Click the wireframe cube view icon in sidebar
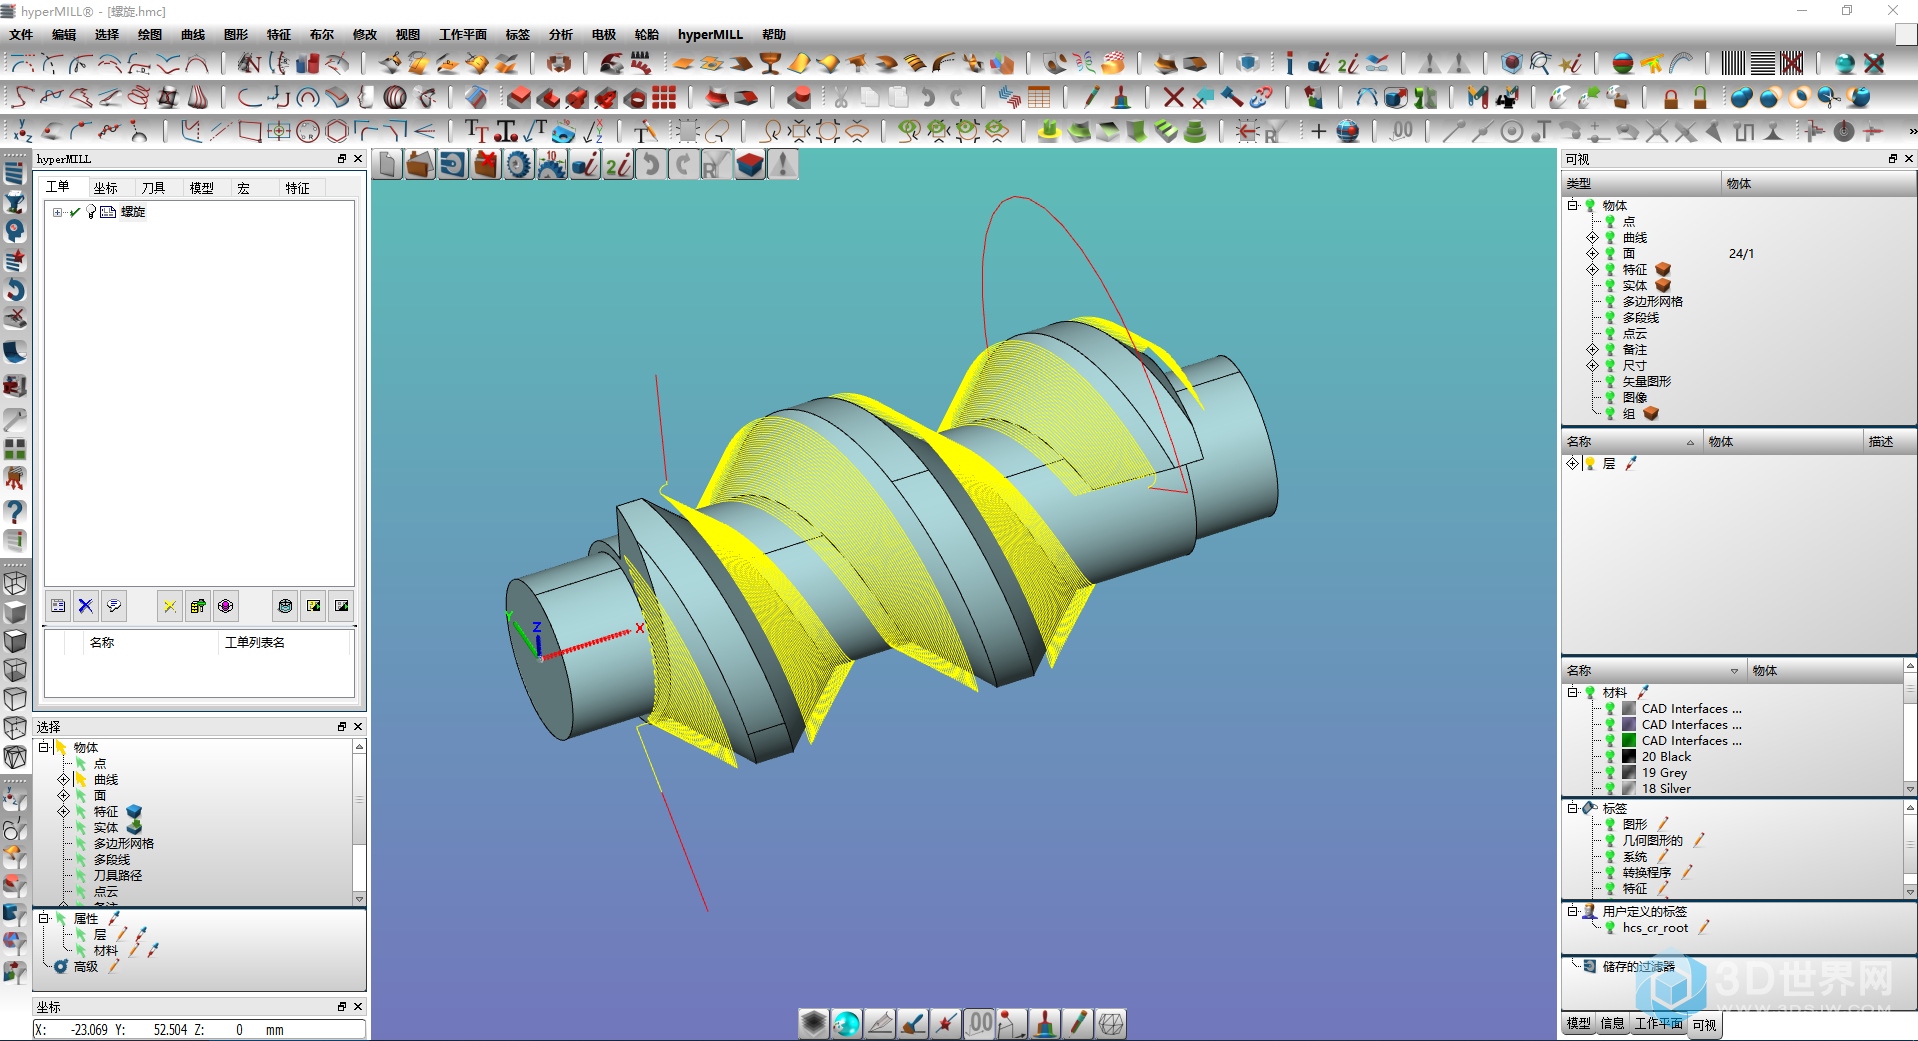Viewport: 1918px width, 1041px height. pyautogui.click(x=15, y=582)
